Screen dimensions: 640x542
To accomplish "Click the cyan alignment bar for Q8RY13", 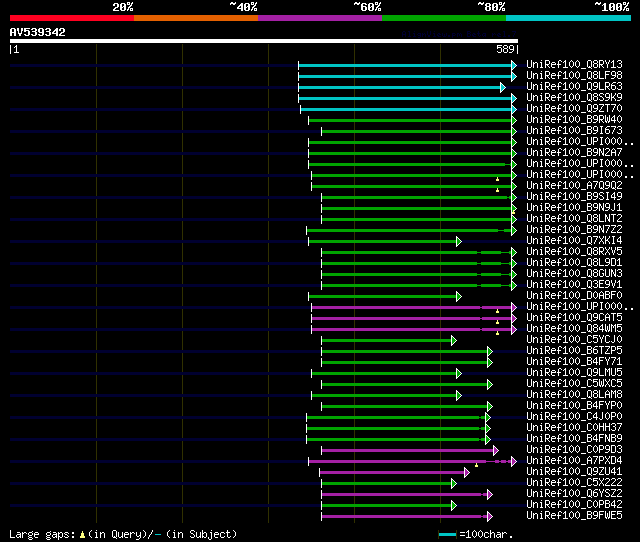I will [x=405, y=65].
